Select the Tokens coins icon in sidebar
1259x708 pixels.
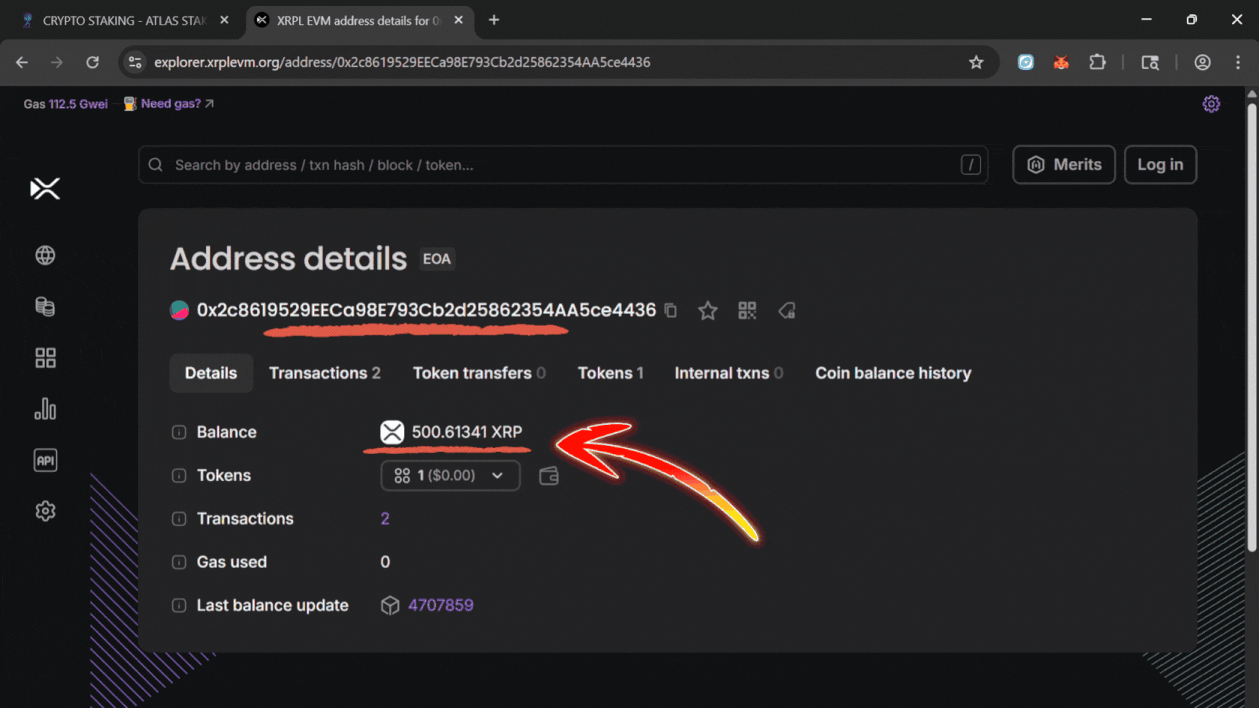coord(44,306)
